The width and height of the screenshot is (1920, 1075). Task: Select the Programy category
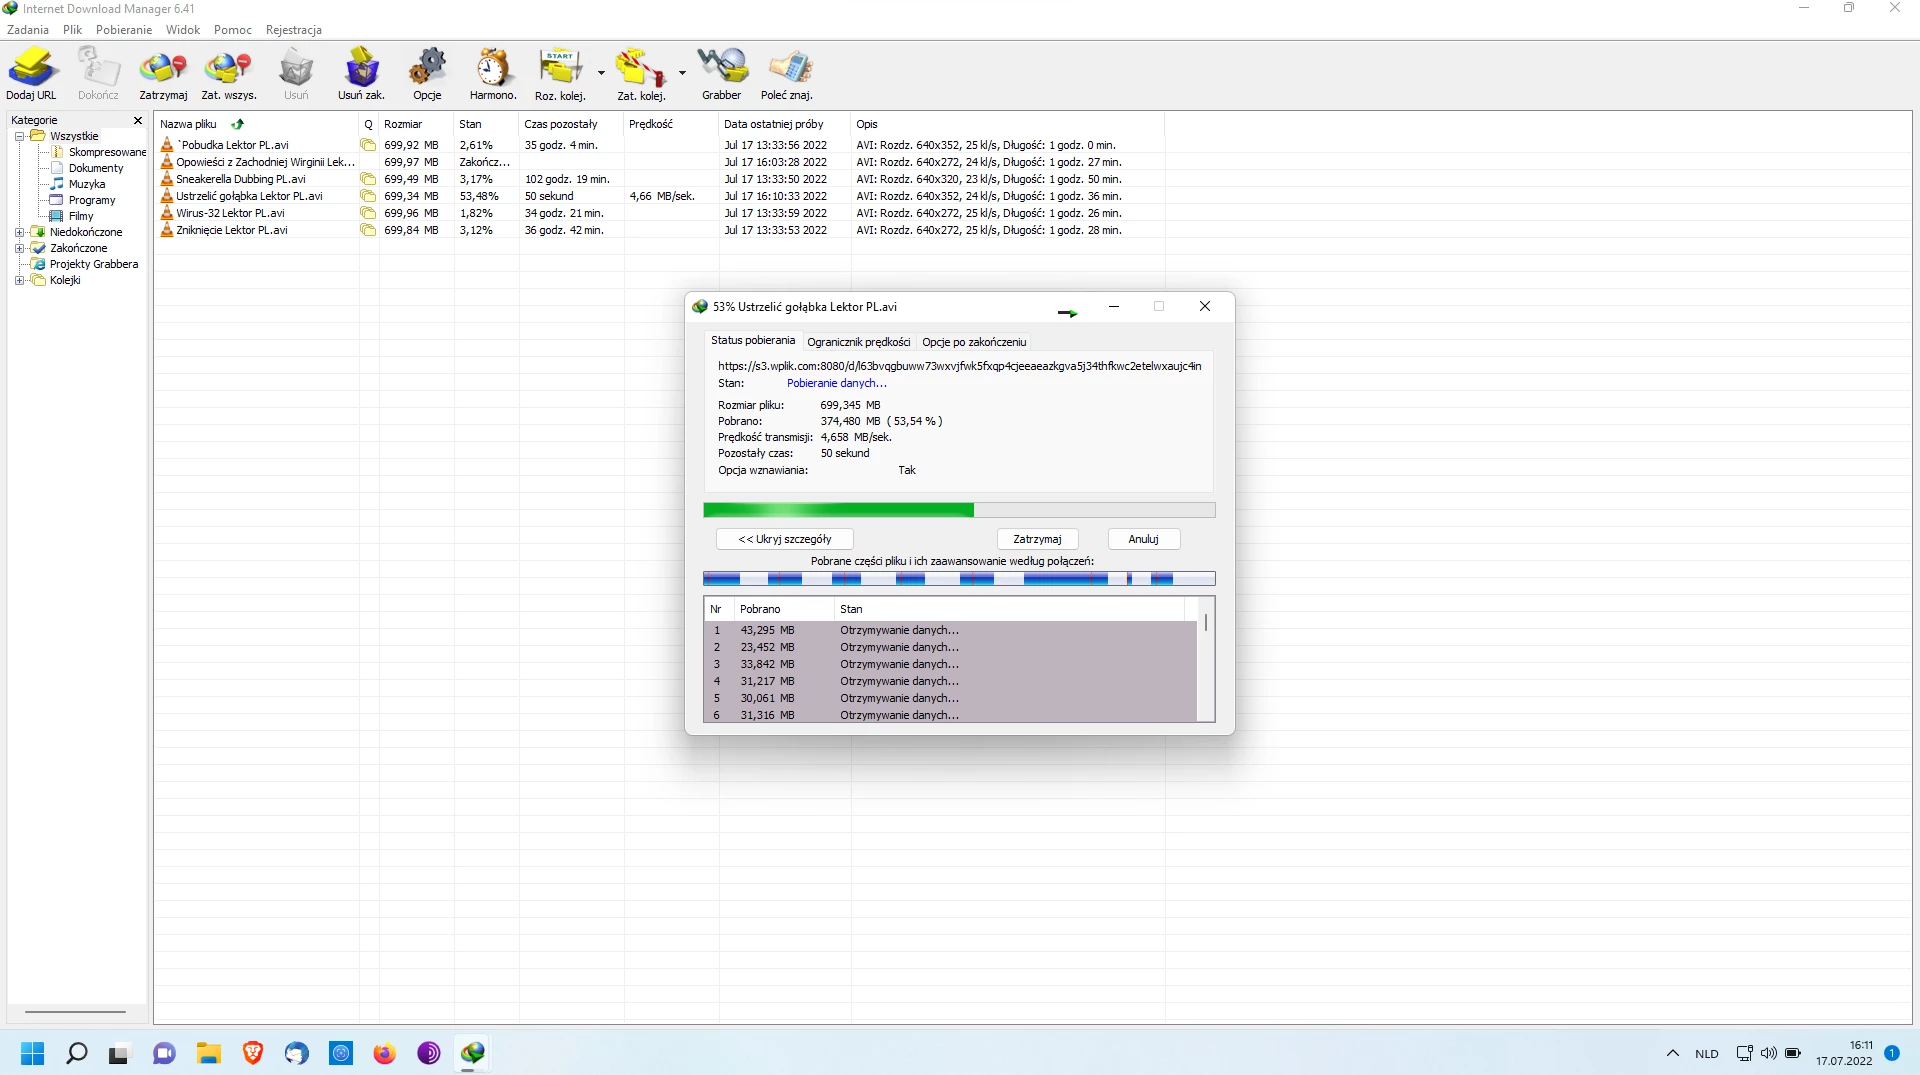(92, 200)
